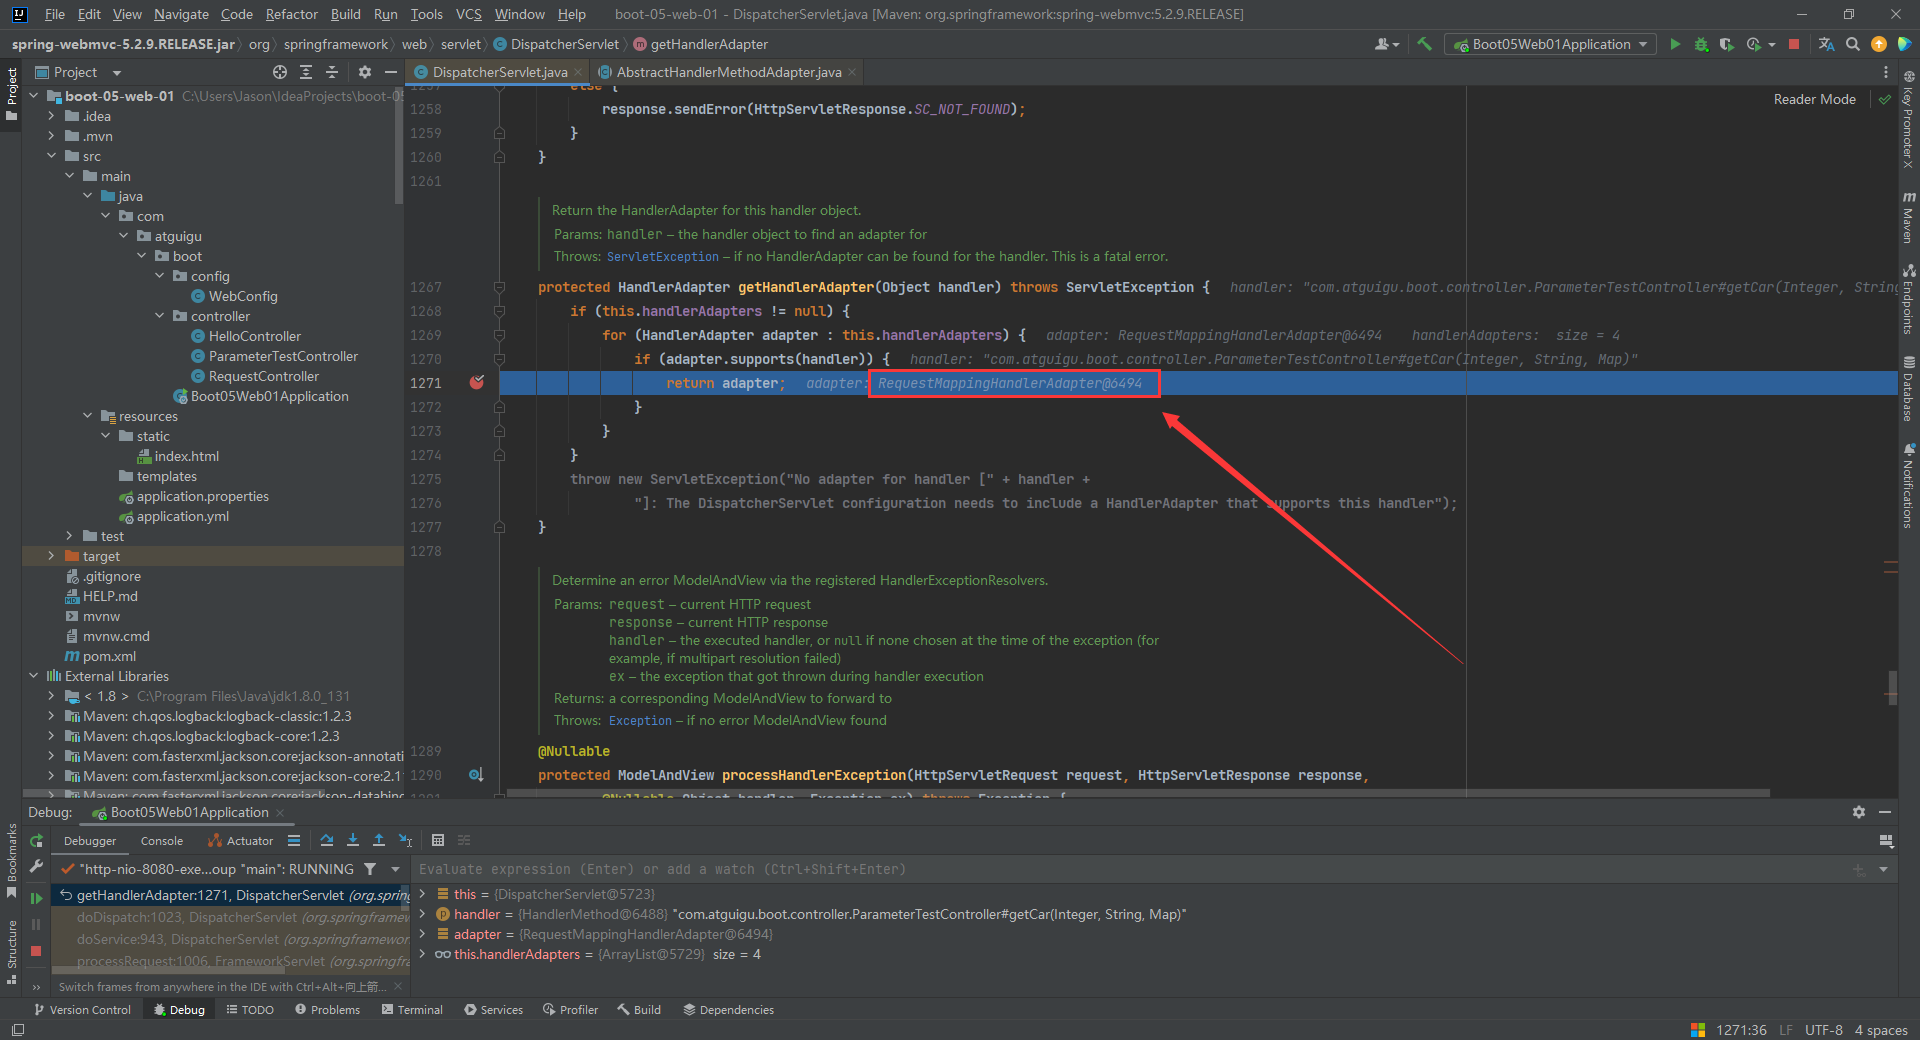
Task: Click the Step Into debugger icon
Action: (x=353, y=841)
